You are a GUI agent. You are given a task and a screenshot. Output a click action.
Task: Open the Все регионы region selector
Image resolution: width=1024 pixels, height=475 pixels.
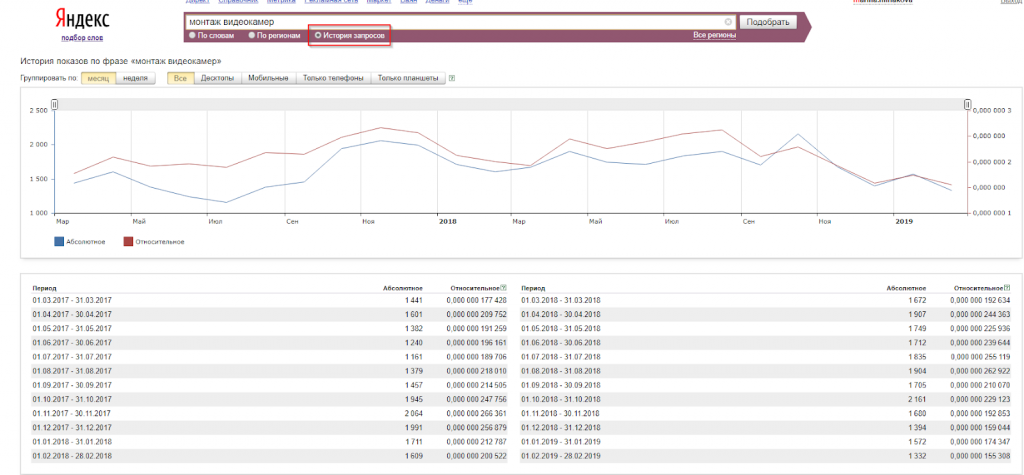pyautogui.click(x=714, y=35)
